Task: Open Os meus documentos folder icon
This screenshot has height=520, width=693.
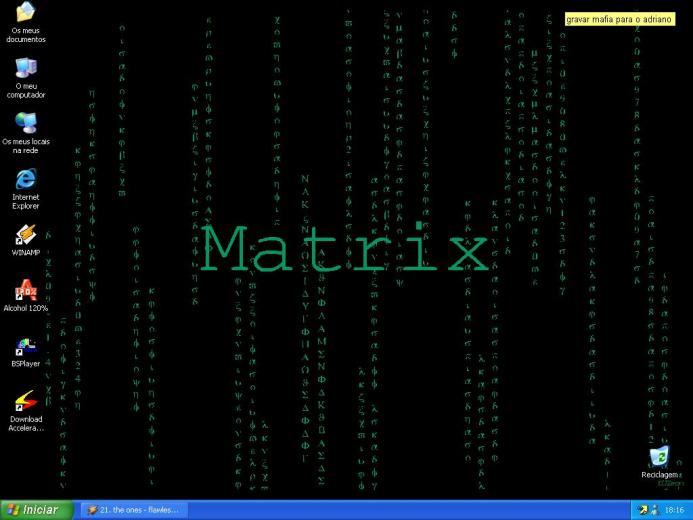Action: pos(26,12)
